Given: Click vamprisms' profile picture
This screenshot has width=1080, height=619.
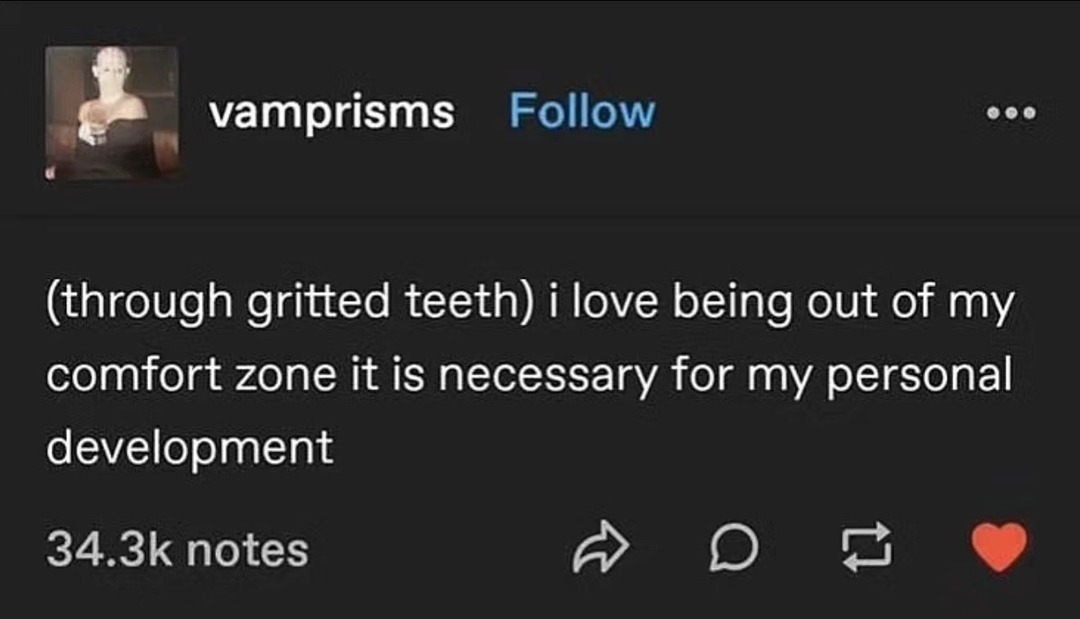Looking at the screenshot, I should 111,113.
